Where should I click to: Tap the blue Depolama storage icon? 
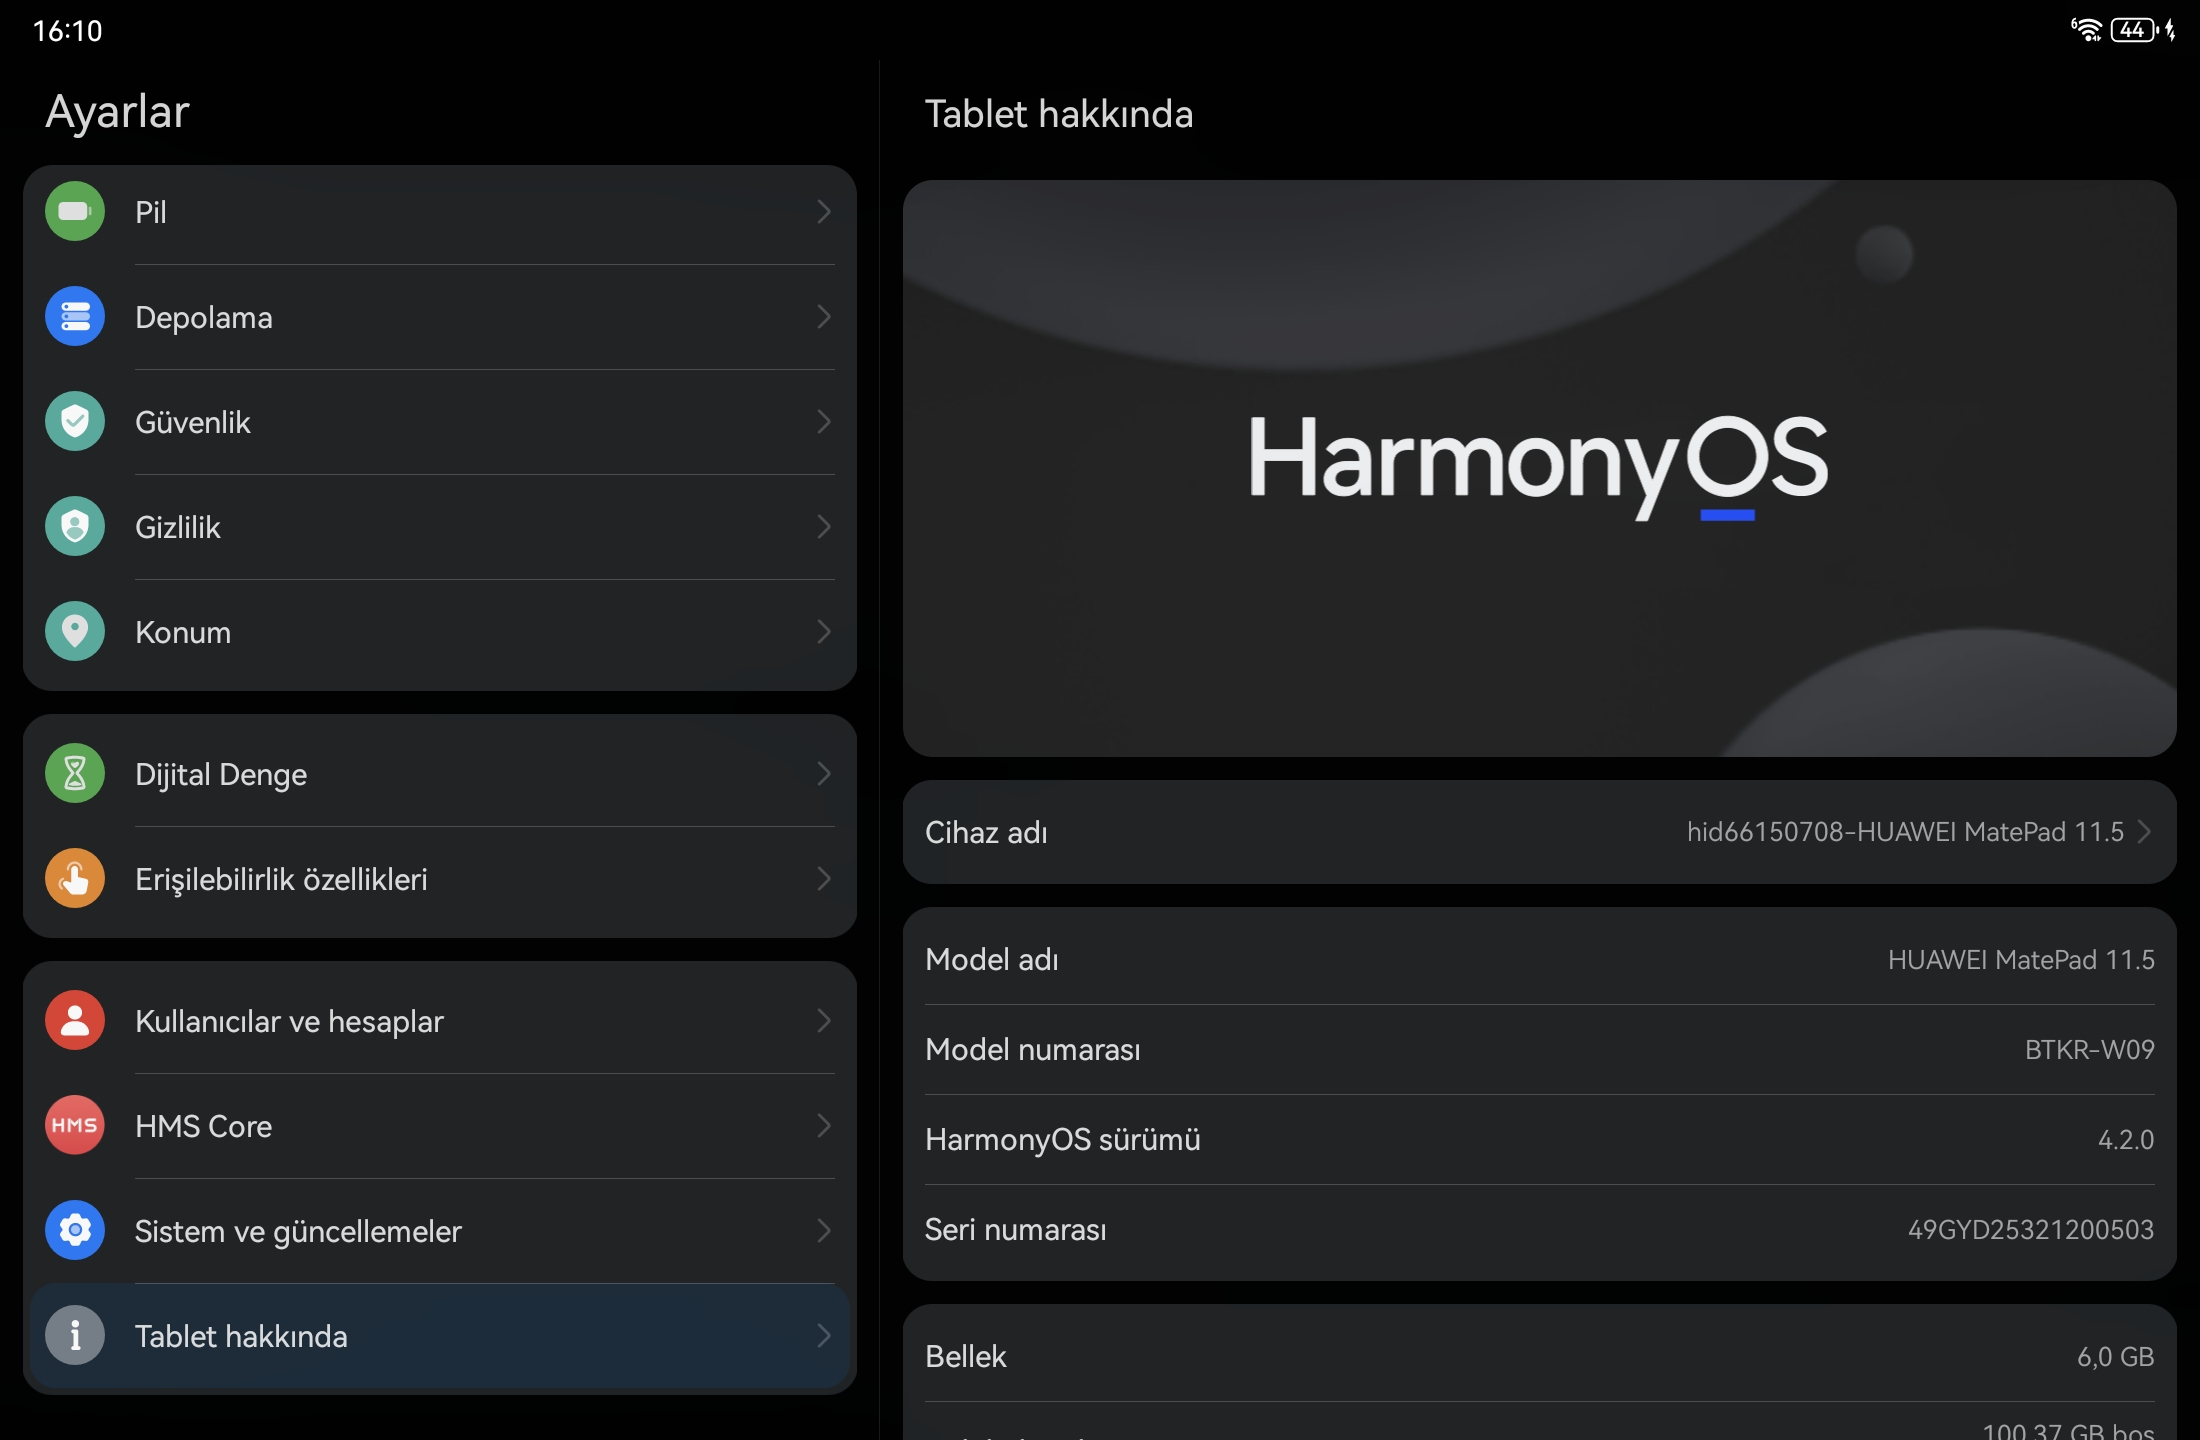tap(75, 316)
